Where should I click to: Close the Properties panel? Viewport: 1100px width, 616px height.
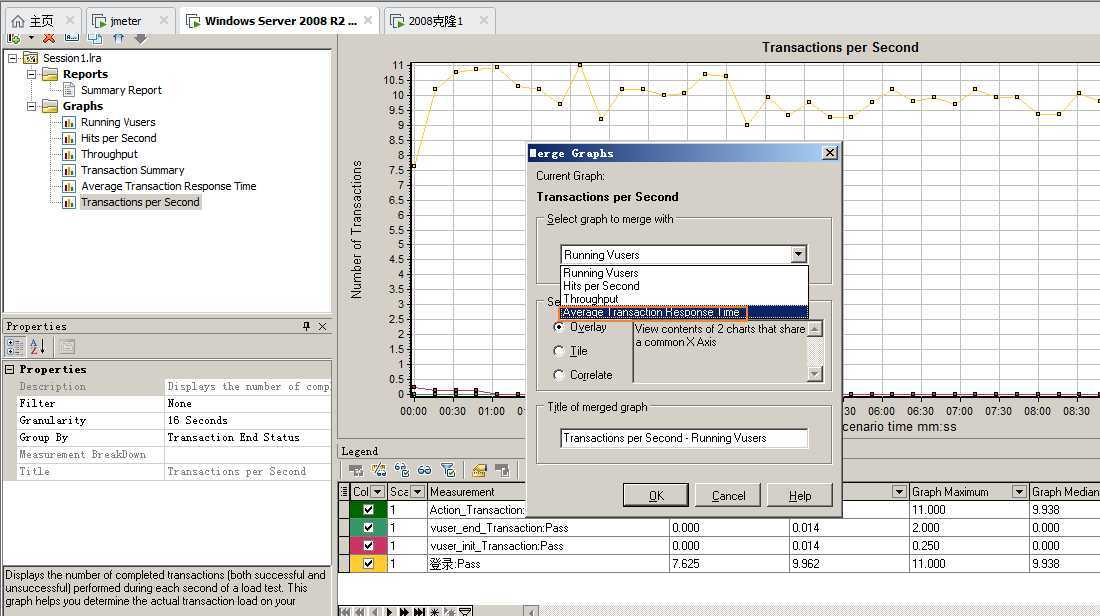[323, 326]
